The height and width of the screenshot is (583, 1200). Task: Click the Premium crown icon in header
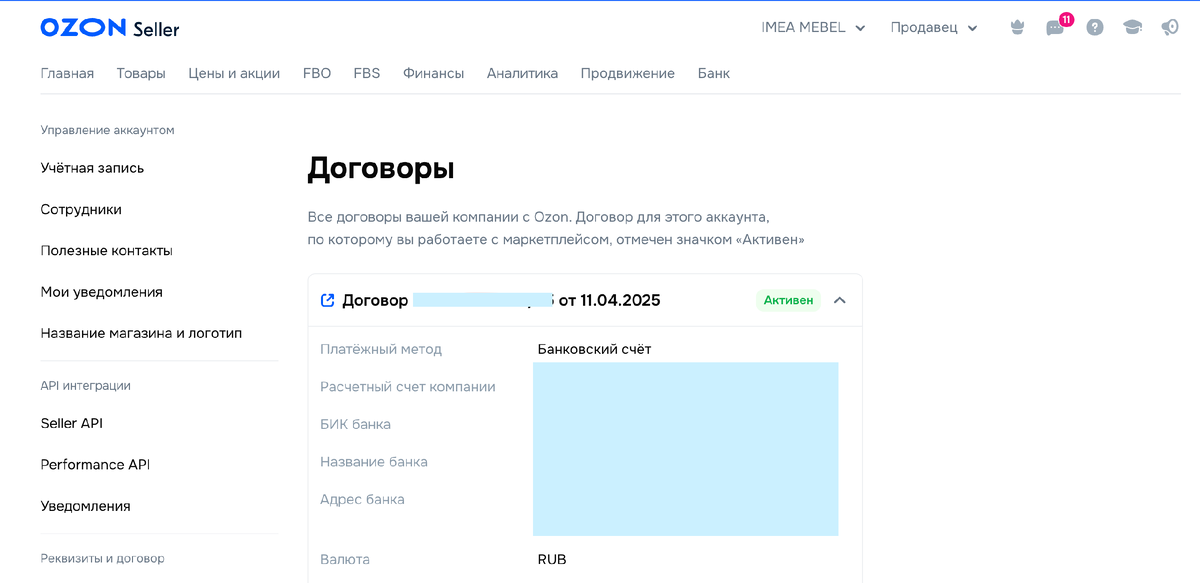click(1017, 27)
